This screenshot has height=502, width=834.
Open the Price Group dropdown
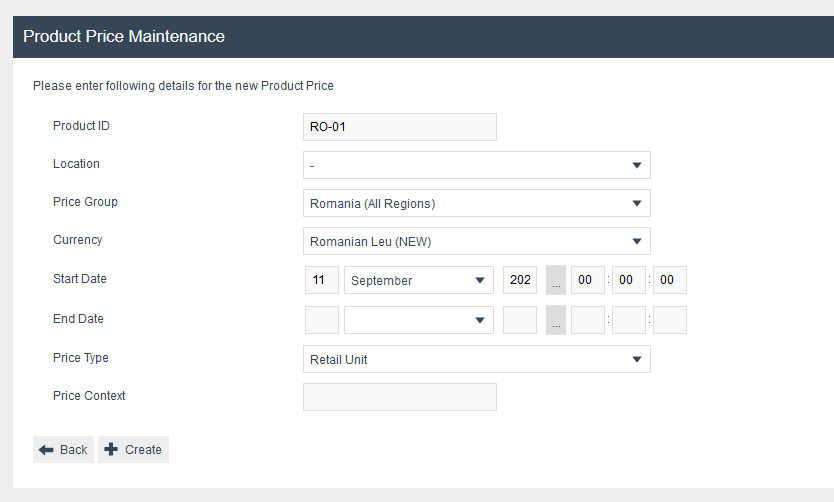tap(476, 203)
